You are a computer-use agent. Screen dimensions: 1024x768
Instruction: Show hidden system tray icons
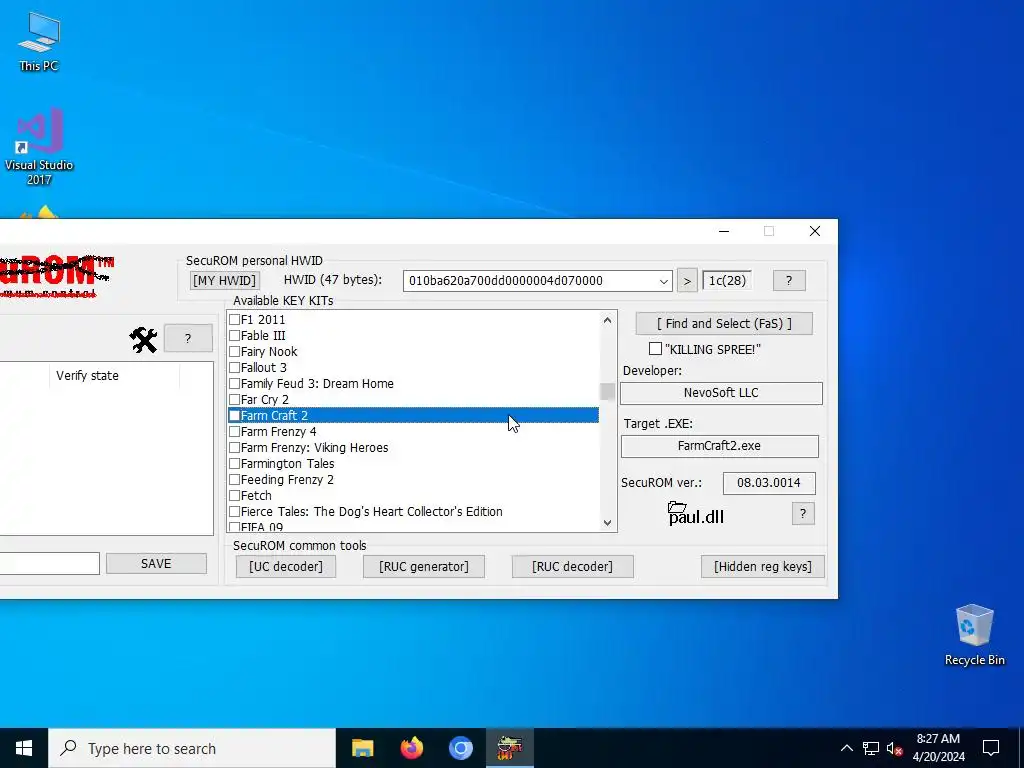[846, 748]
